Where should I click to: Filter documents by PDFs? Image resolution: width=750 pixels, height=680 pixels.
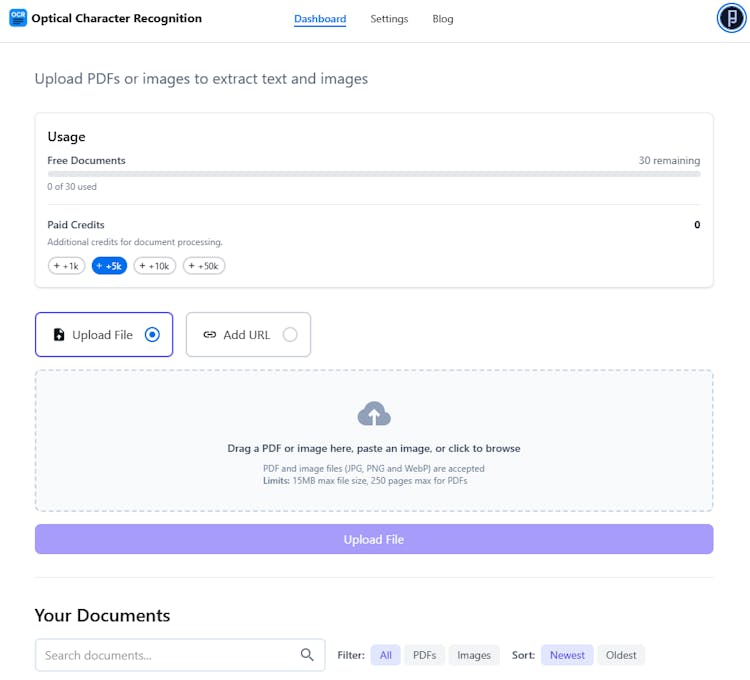click(424, 655)
